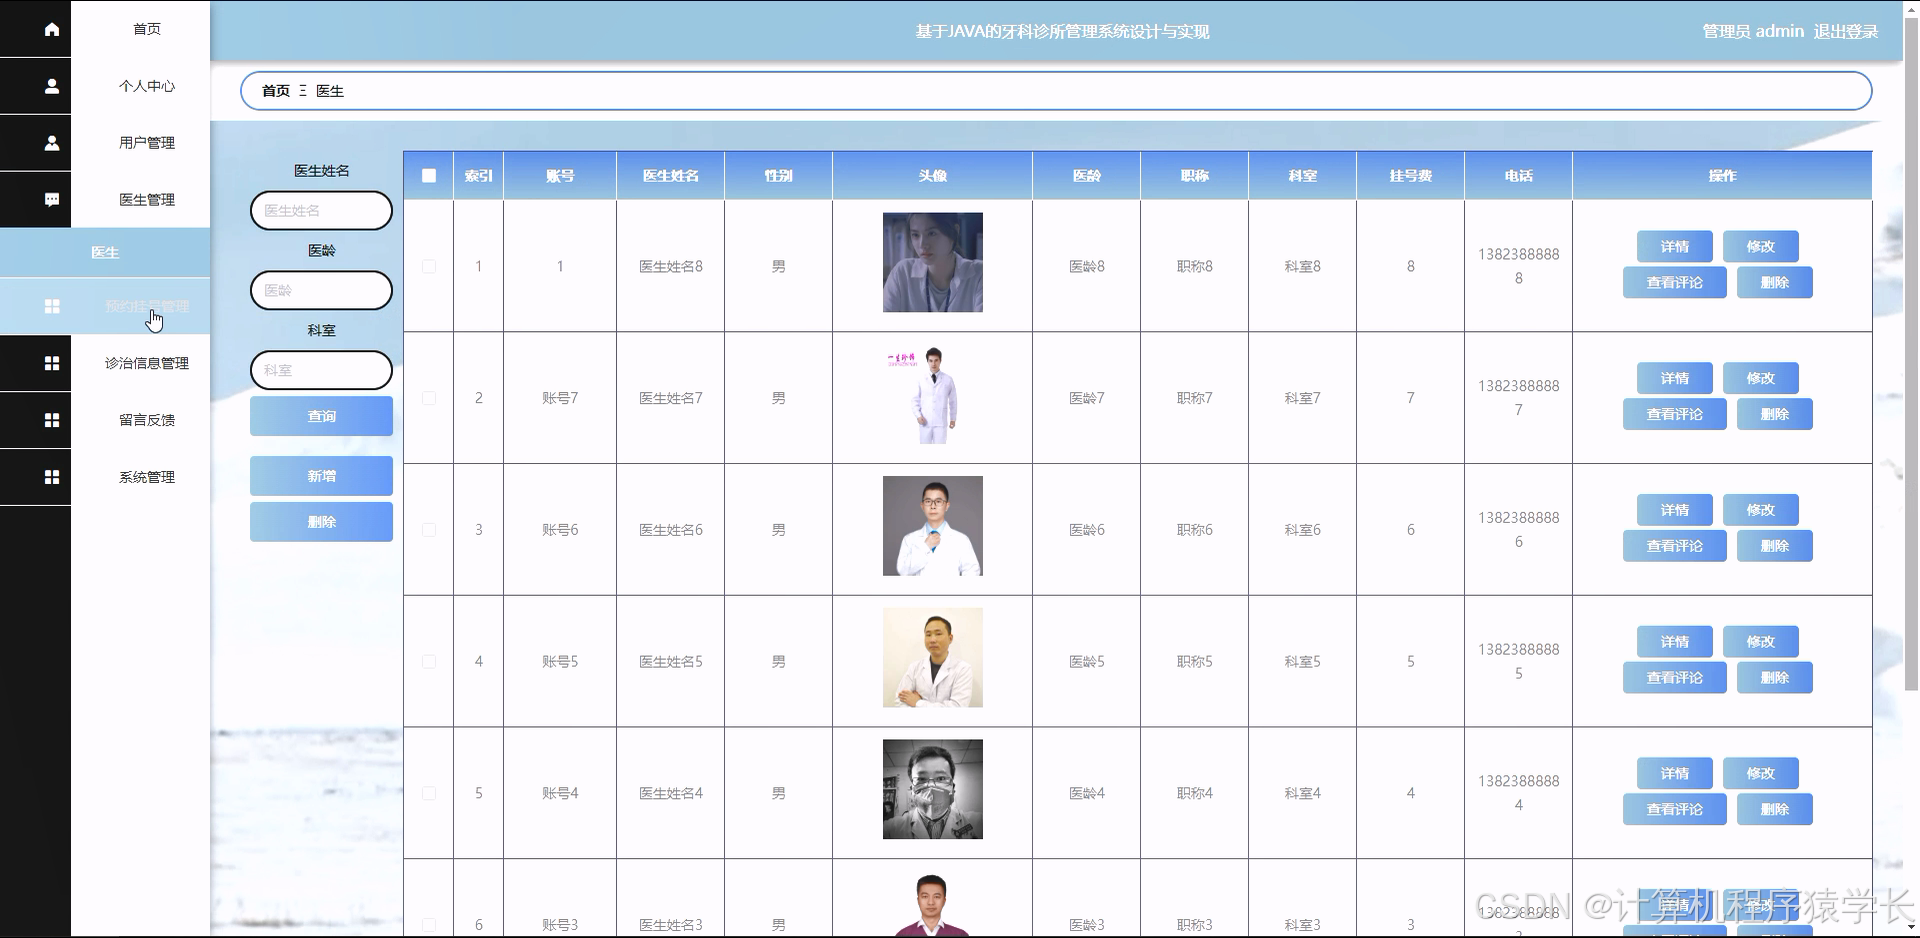Click the avatar photo of 医生姓名7
This screenshot has width=1920, height=938.
pyautogui.click(x=933, y=394)
